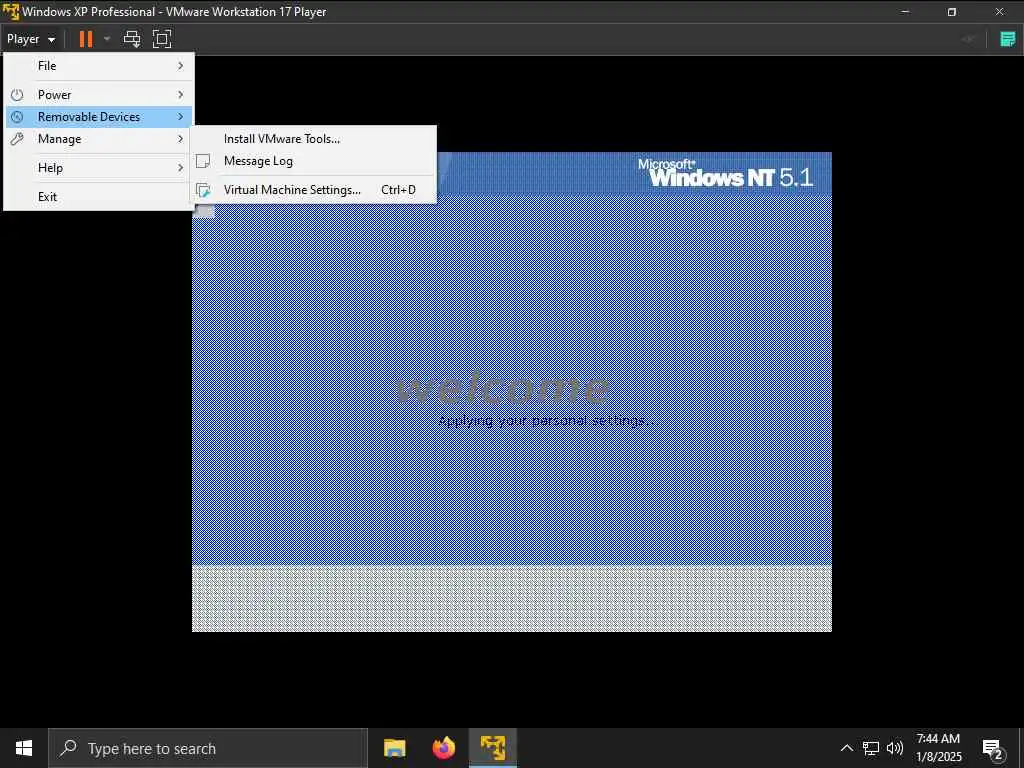Viewport: 1024px width, 768px height.
Task: Expand the Power submenu arrow
Action: [181, 95]
